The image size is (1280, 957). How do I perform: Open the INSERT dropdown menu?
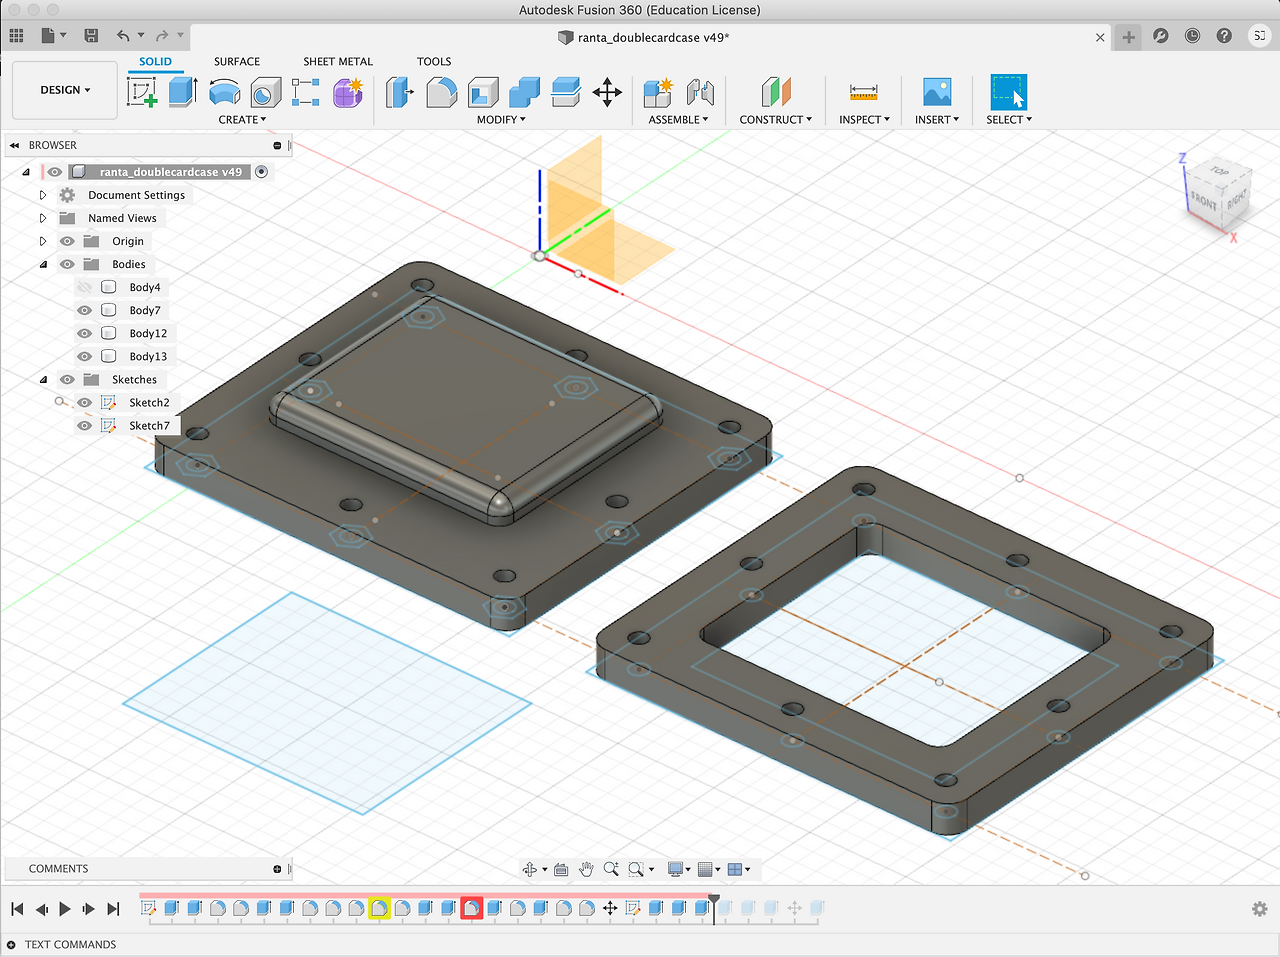coord(936,120)
